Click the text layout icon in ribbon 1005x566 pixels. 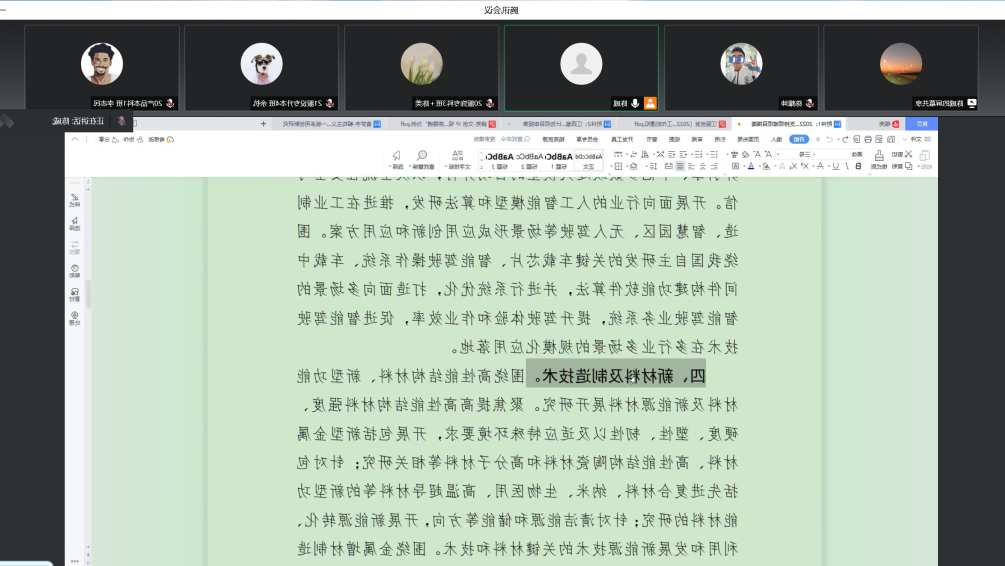tap(457, 156)
